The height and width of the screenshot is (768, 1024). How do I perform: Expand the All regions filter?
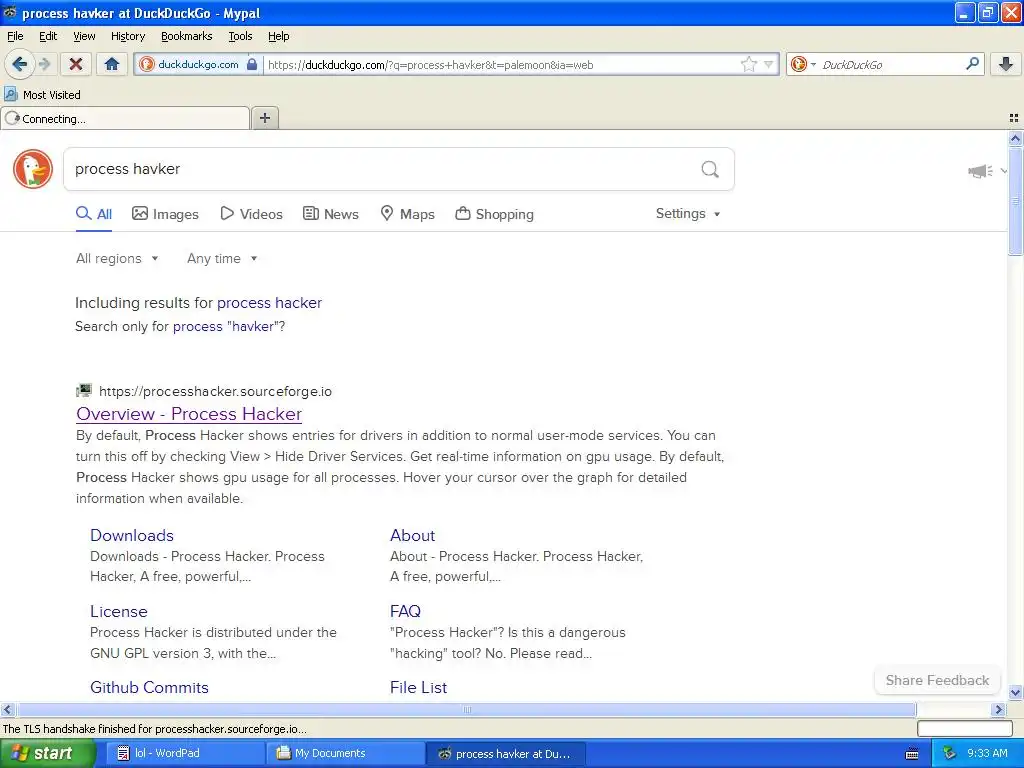[117, 259]
